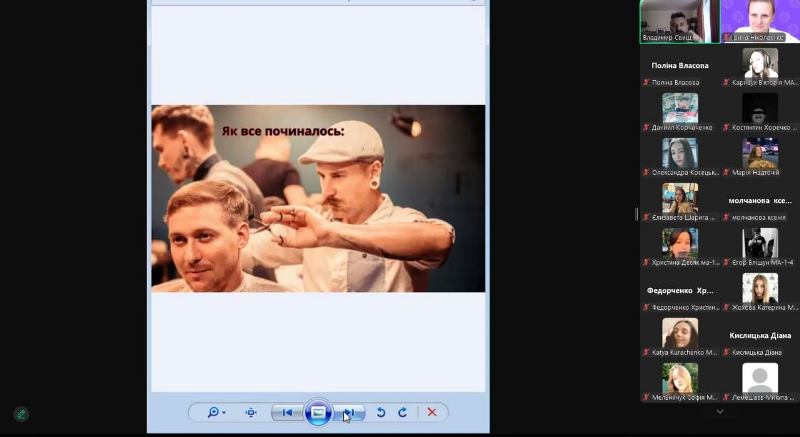
Task: Go to the previous image
Action: [287, 412]
